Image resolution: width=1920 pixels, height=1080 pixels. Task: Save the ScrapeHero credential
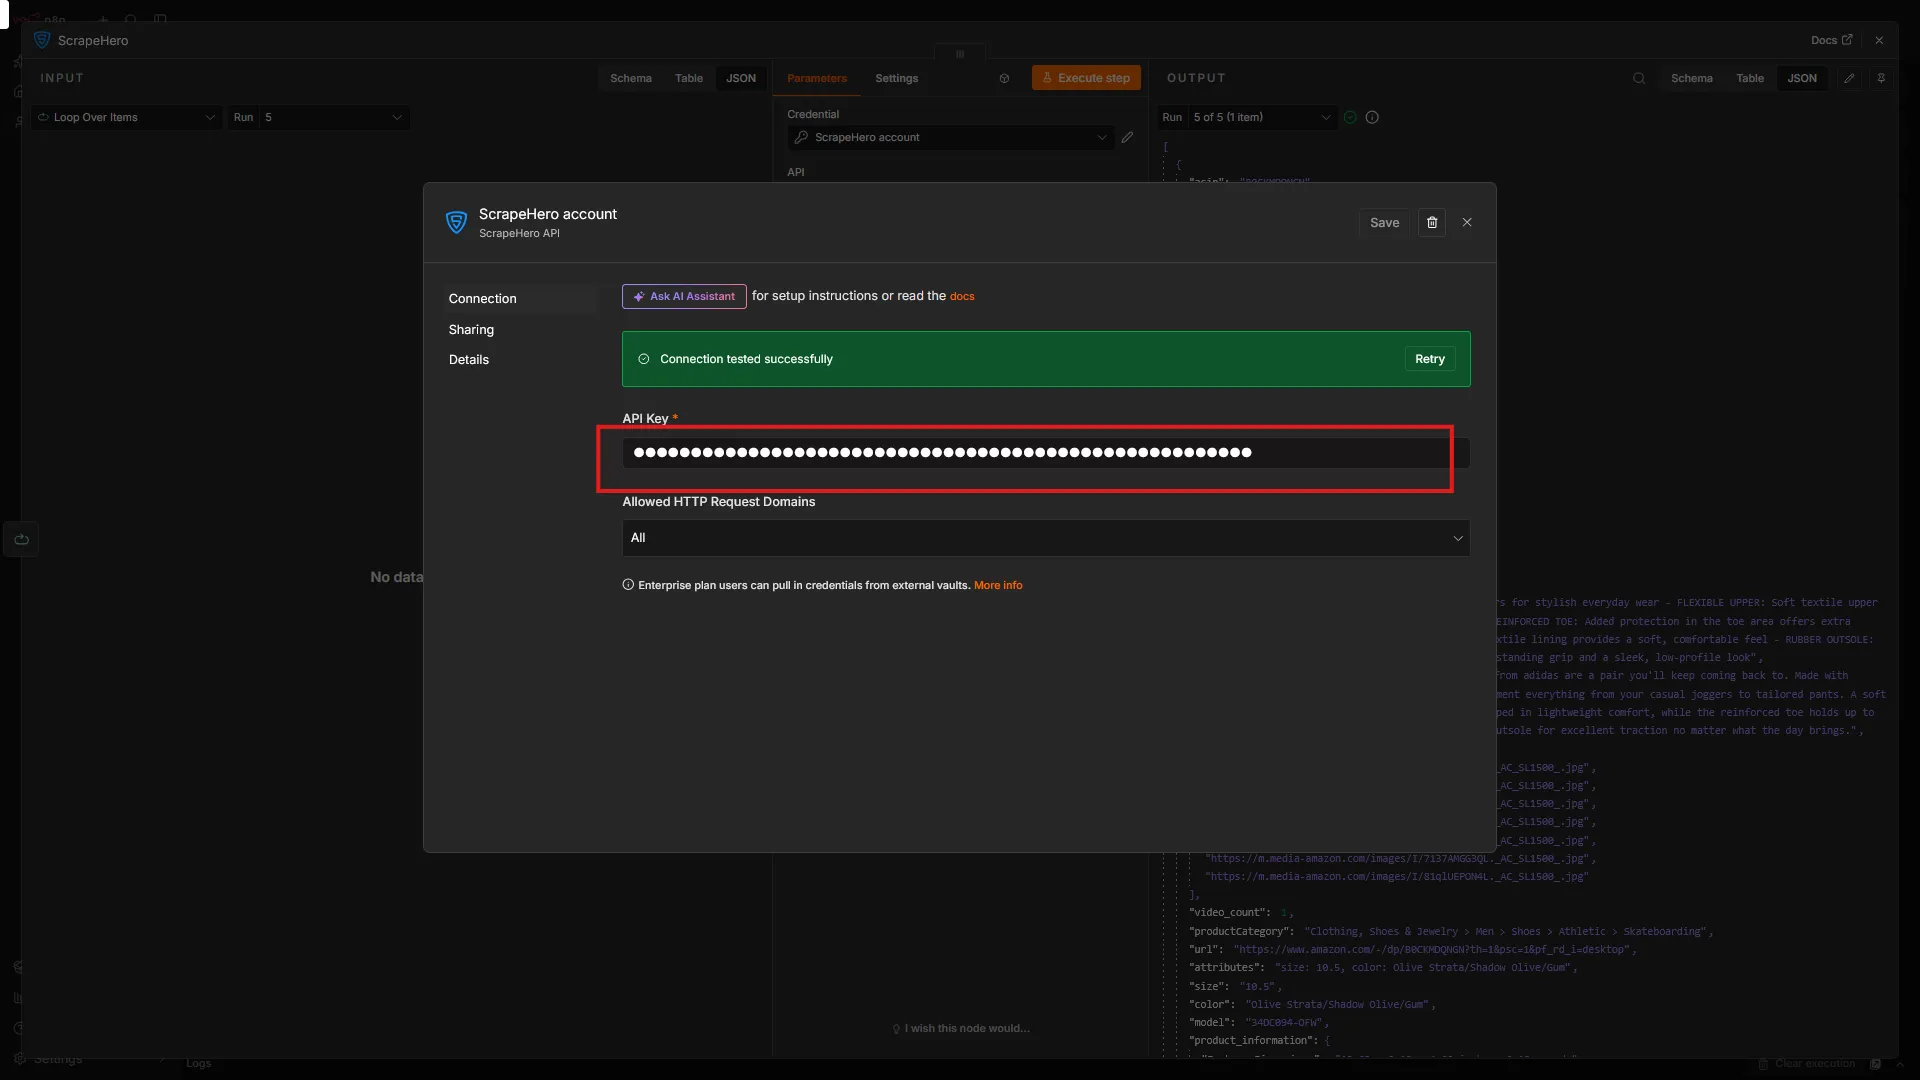tap(1385, 222)
